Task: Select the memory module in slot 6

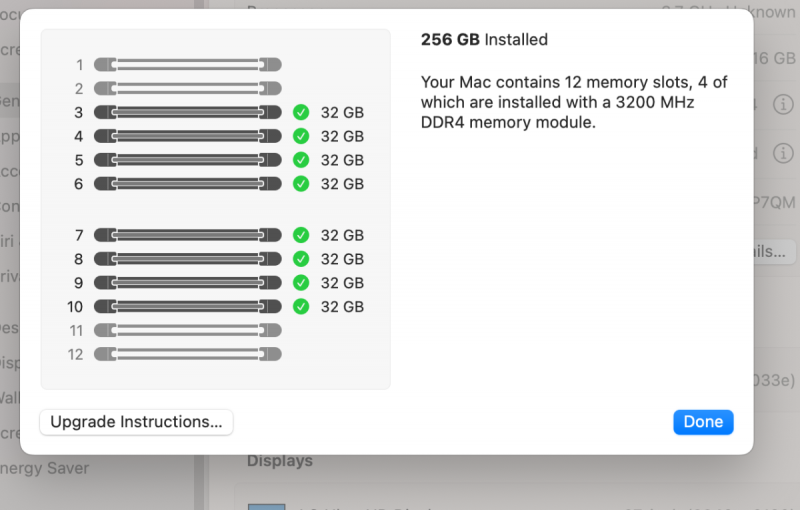Action: (x=187, y=184)
